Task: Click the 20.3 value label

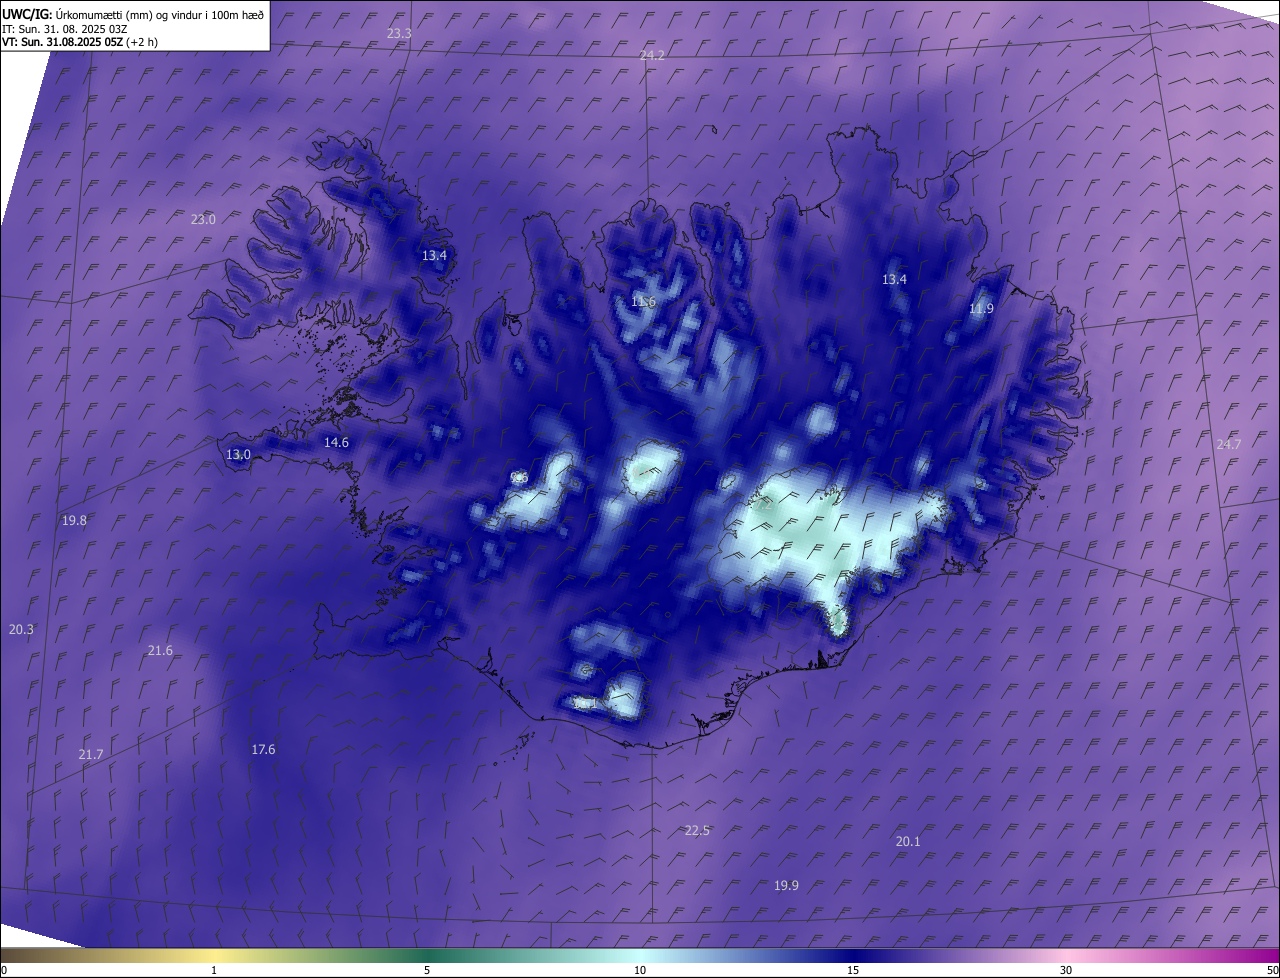Action: (x=21, y=629)
